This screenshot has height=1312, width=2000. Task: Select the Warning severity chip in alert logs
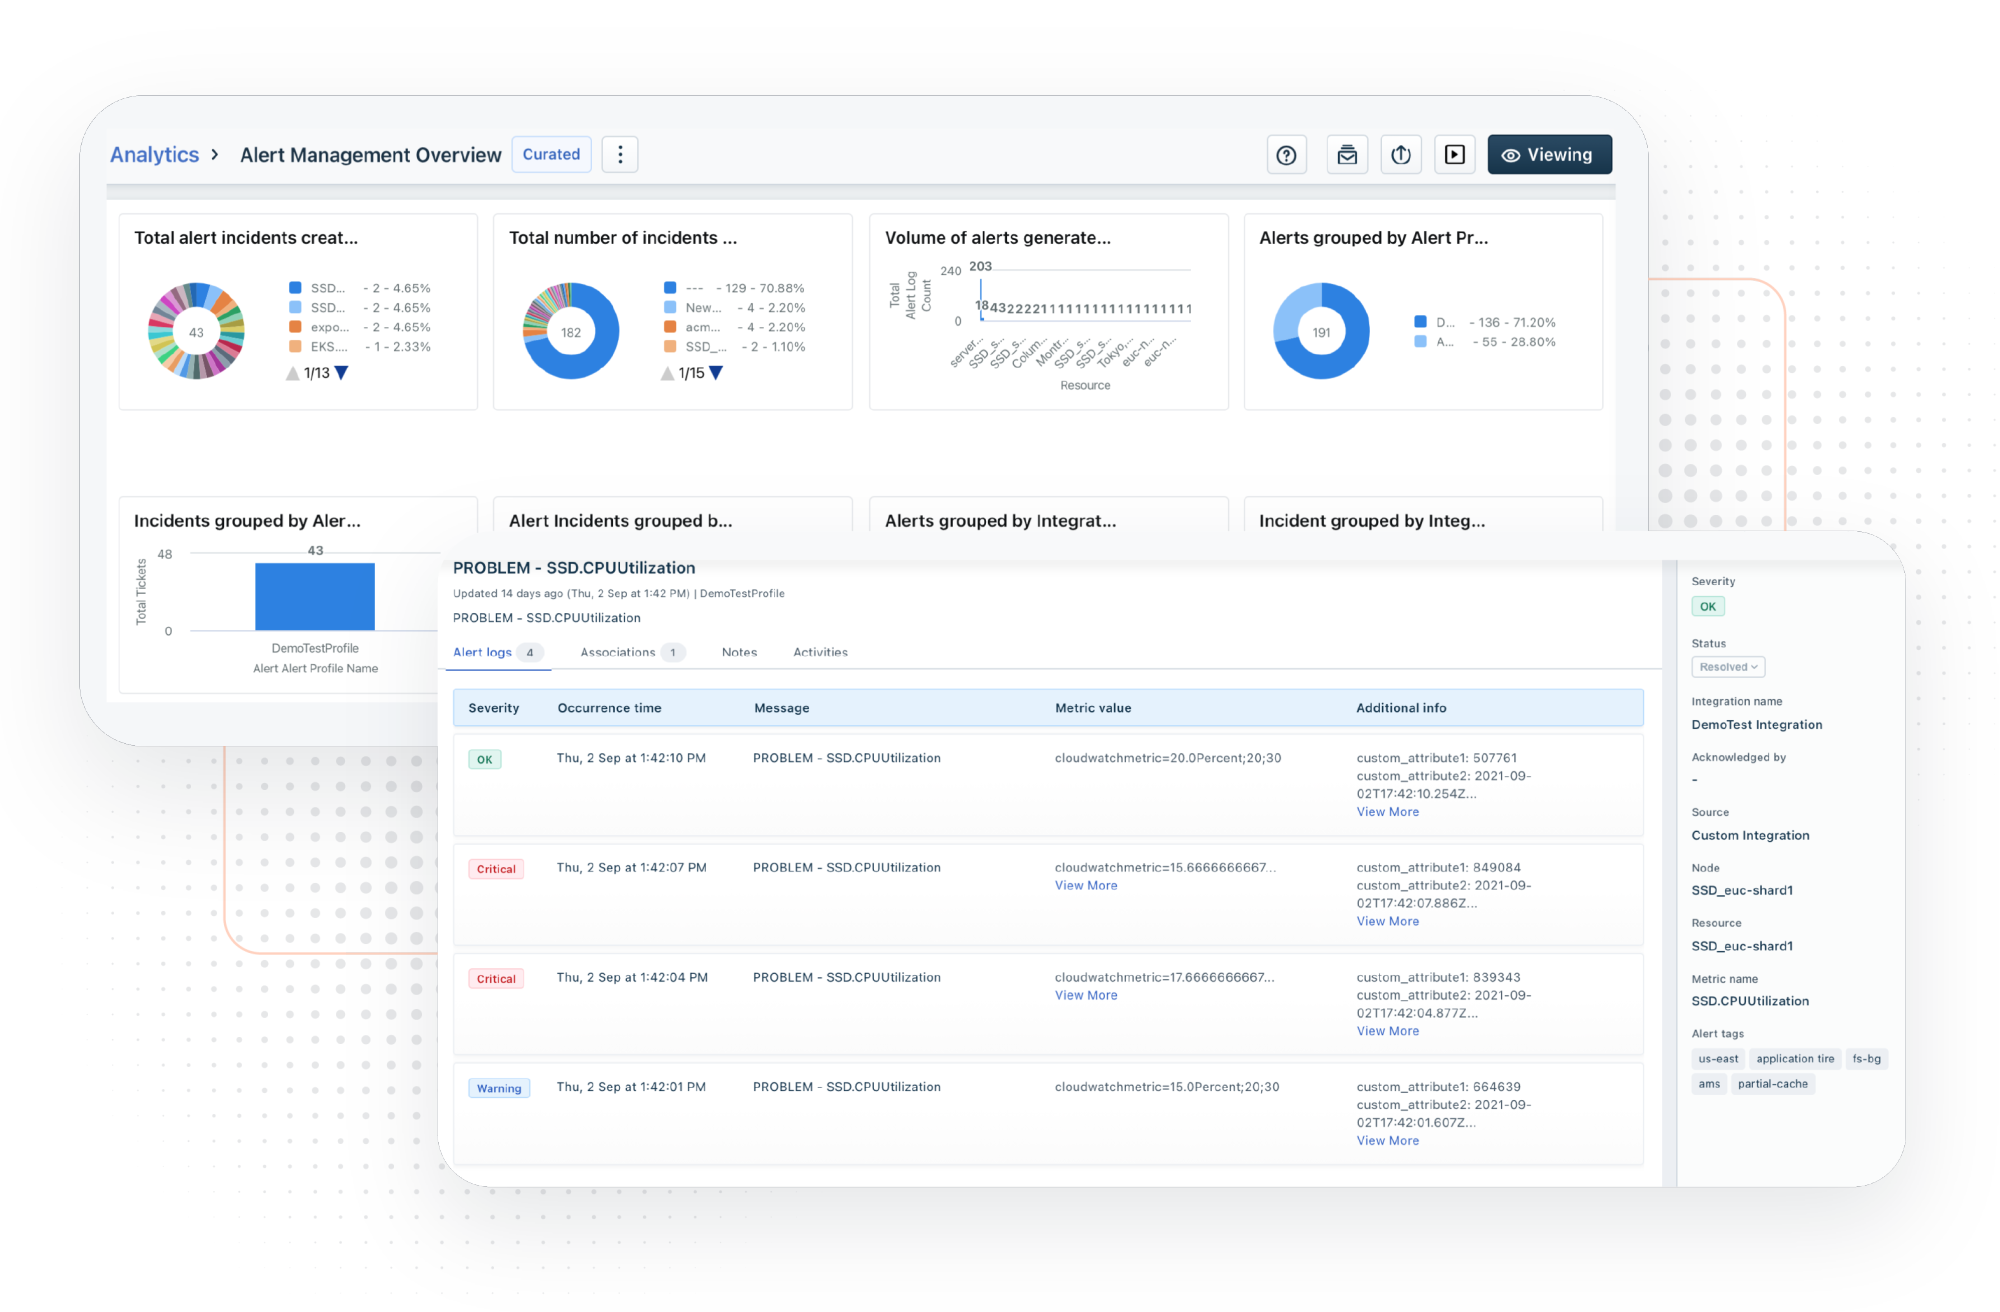498,1087
